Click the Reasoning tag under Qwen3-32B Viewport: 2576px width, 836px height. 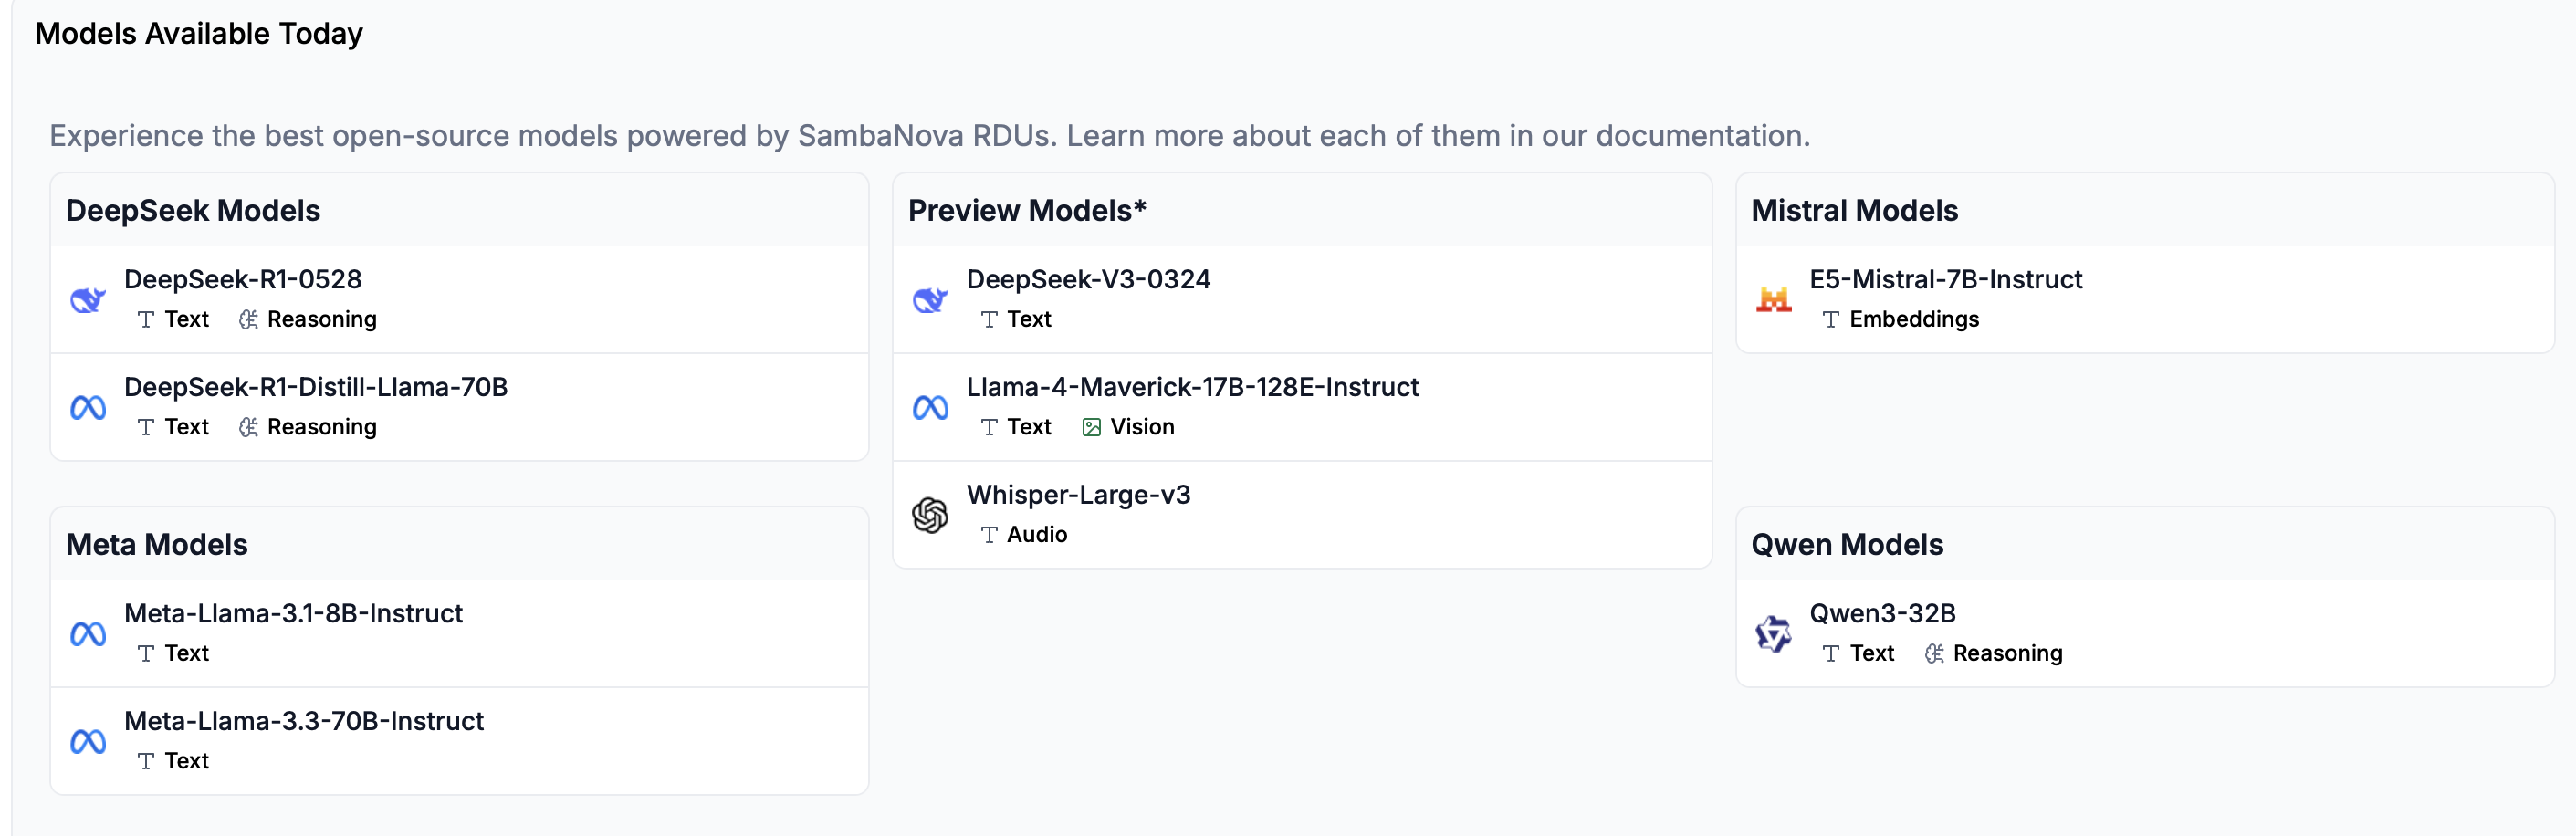click(2006, 653)
